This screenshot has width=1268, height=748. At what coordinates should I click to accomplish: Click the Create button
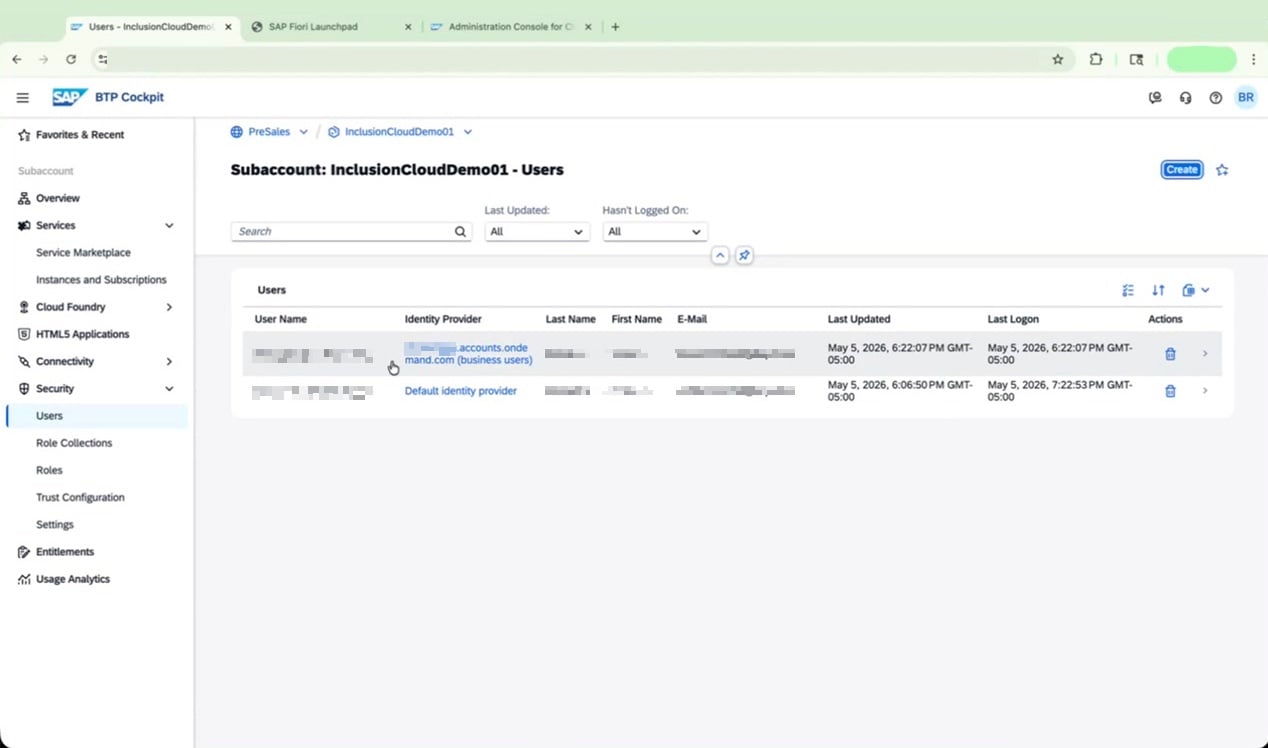coord(1182,170)
